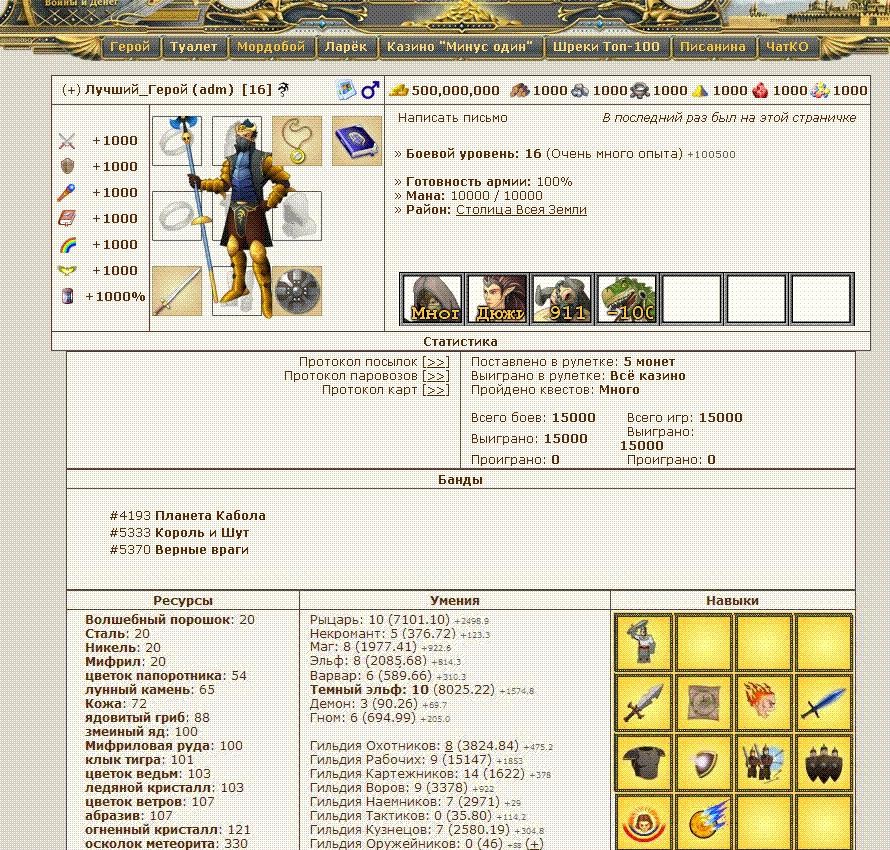The image size is (890, 850).
Task: Click the round shield item slot
Action: [x=297, y=291]
